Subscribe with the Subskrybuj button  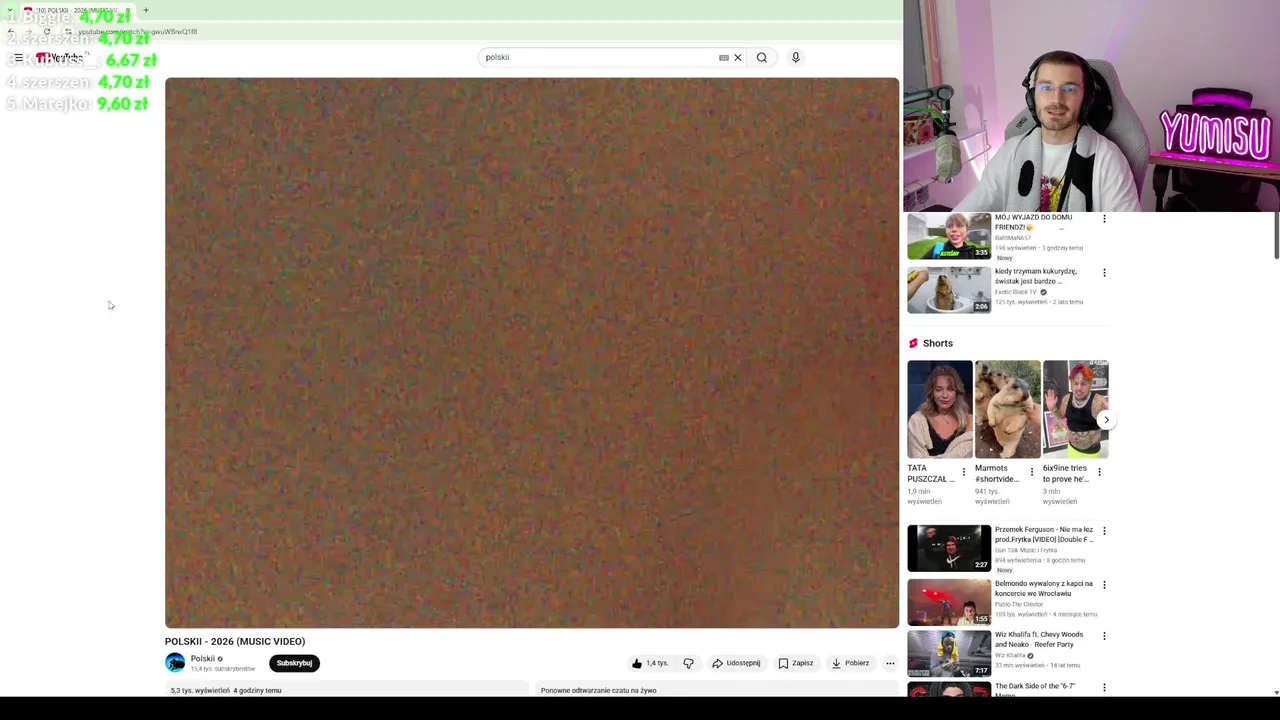pyautogui.click(x=294, y=663)
